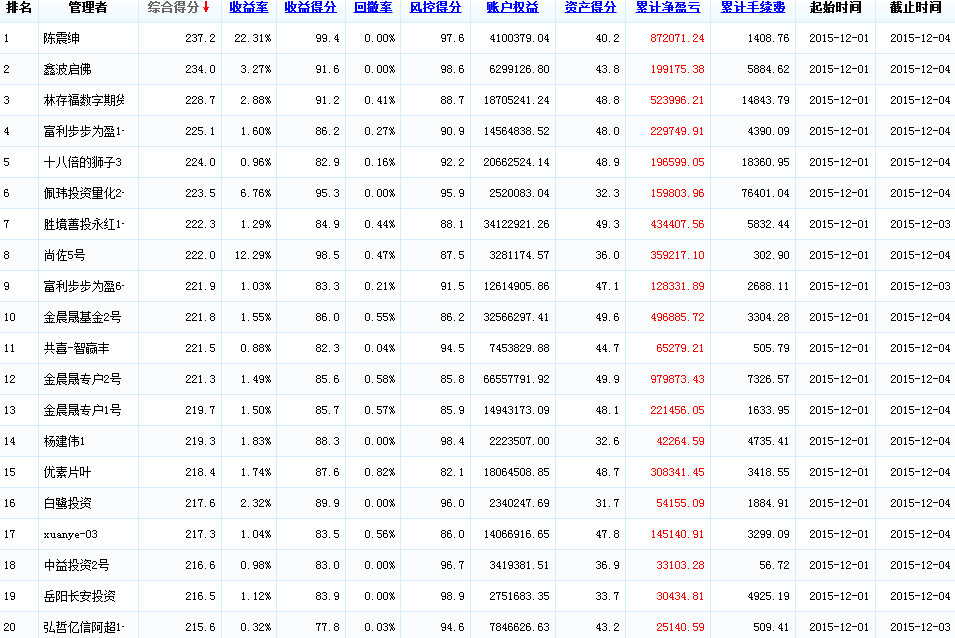The width and height of the screenshot is (955, 638).
Task: Click net profit value 434407.56
Action: tap(677, 225)
